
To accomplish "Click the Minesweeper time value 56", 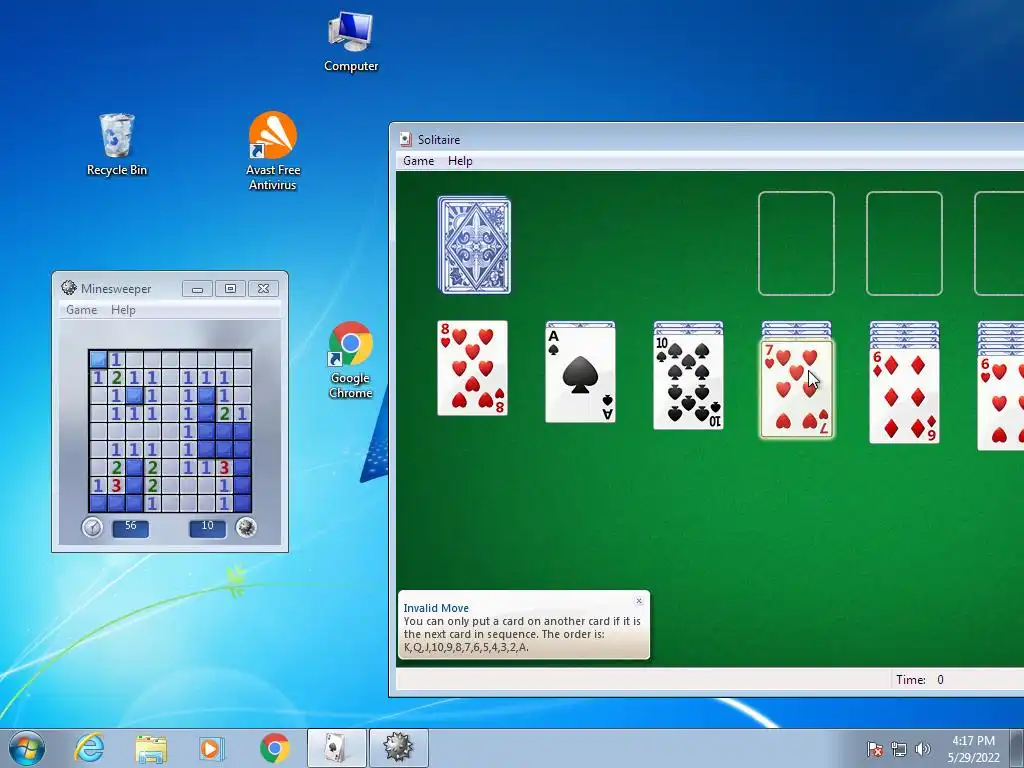I will [131, 528].
